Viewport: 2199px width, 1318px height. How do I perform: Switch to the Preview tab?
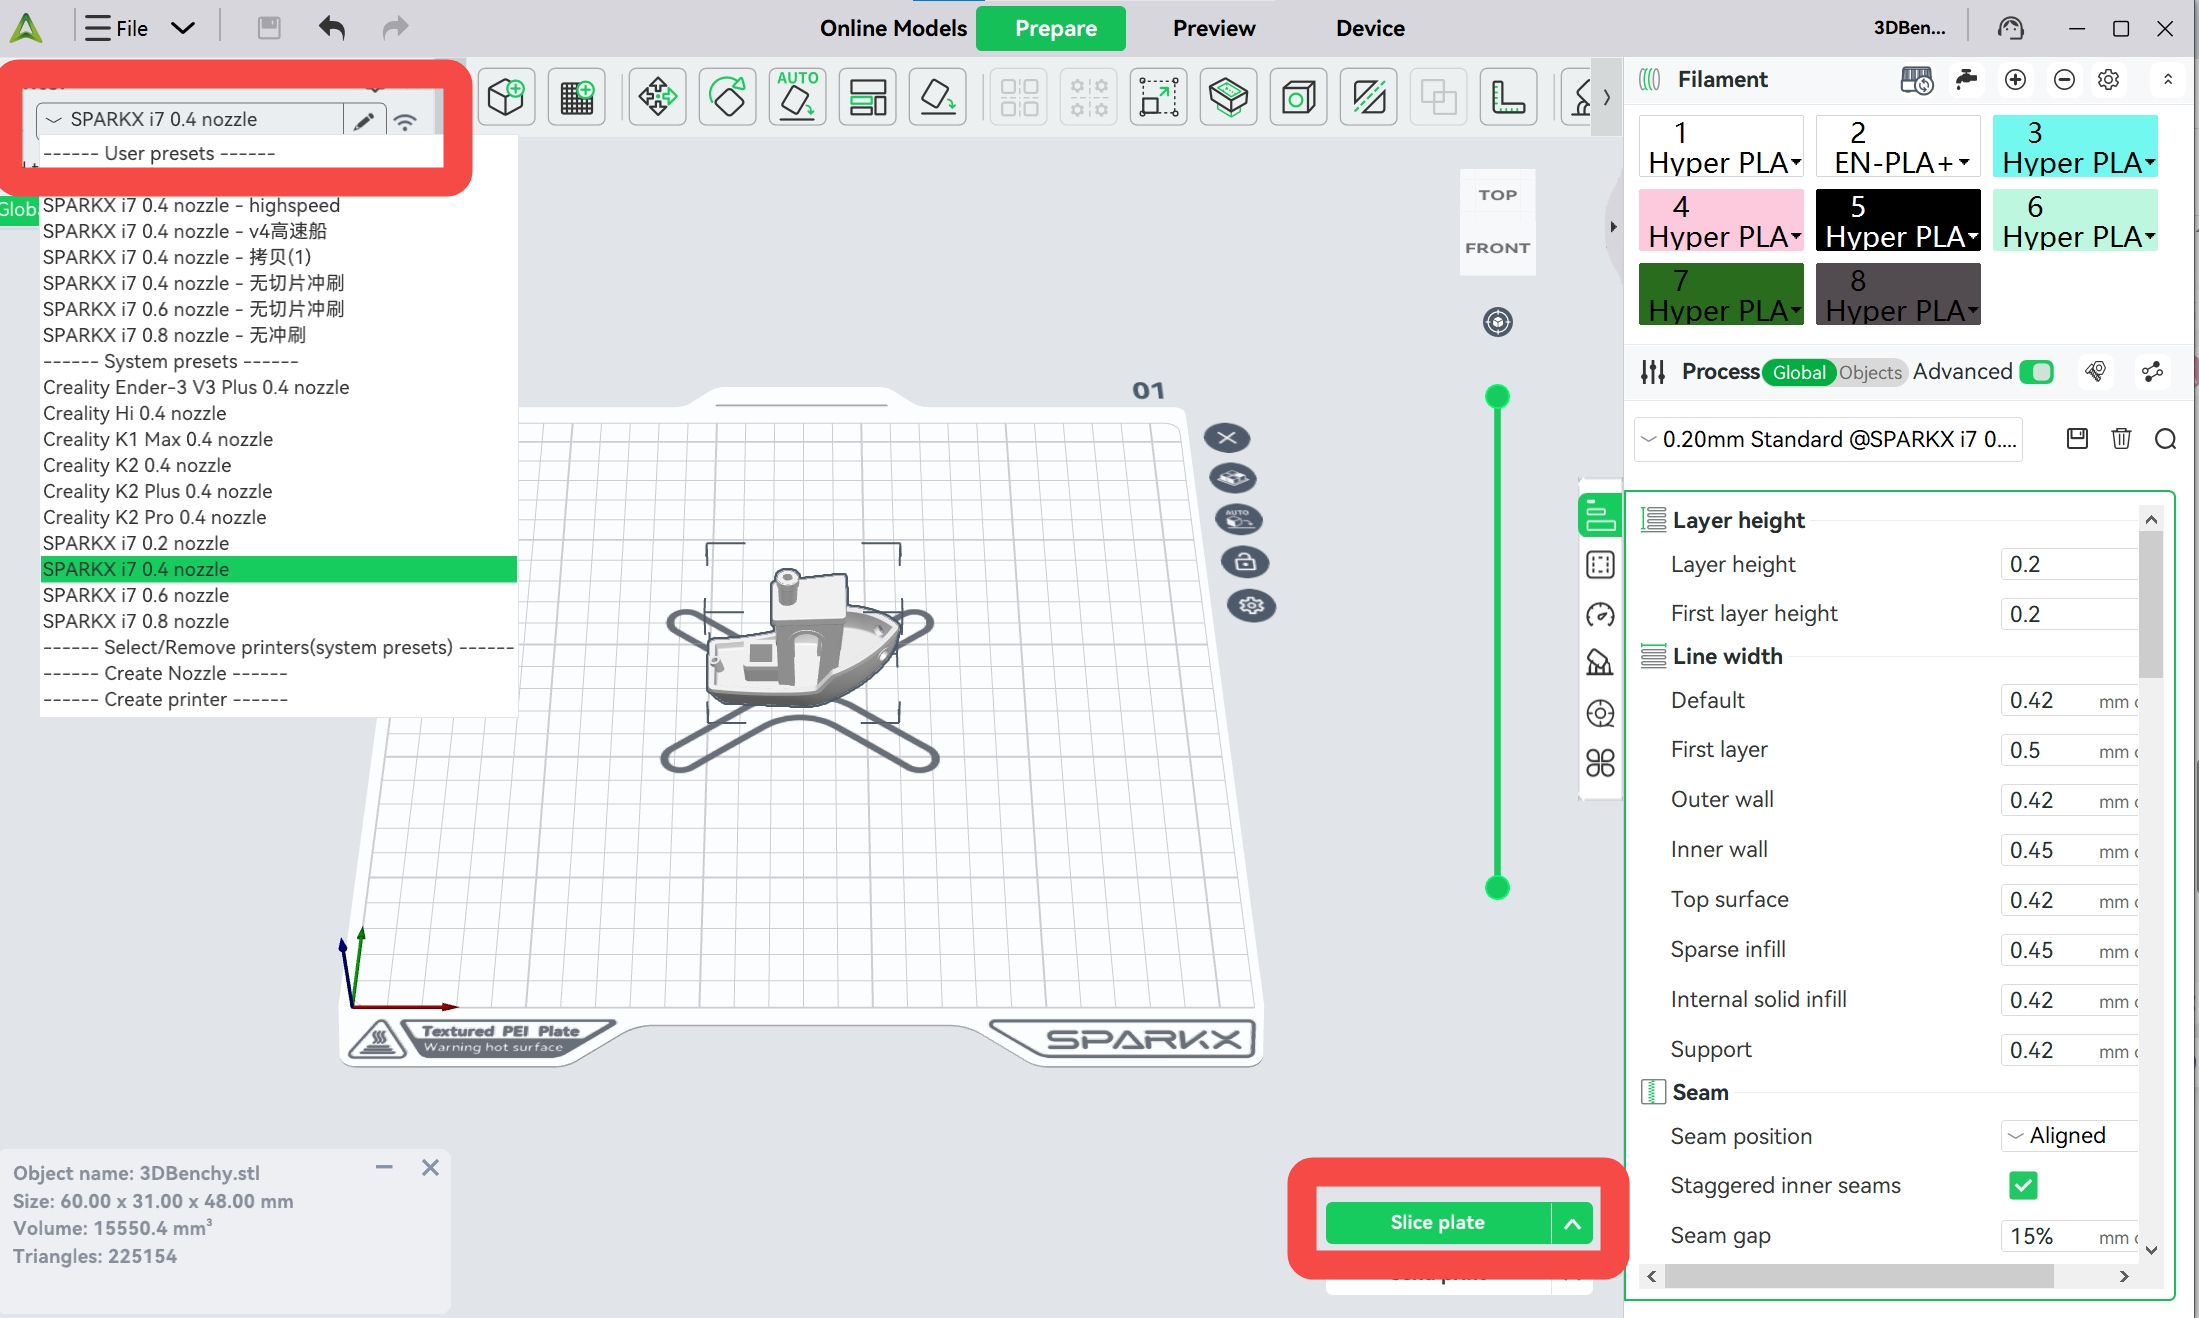click(x=1213, y=28)
